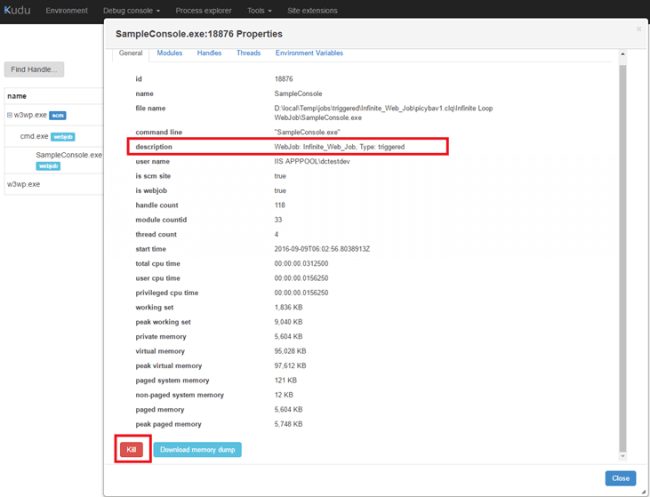The height and width of the screenshot is (497, 650).
Task: Click the process id value 18876
Action: (x=284, y=79)
